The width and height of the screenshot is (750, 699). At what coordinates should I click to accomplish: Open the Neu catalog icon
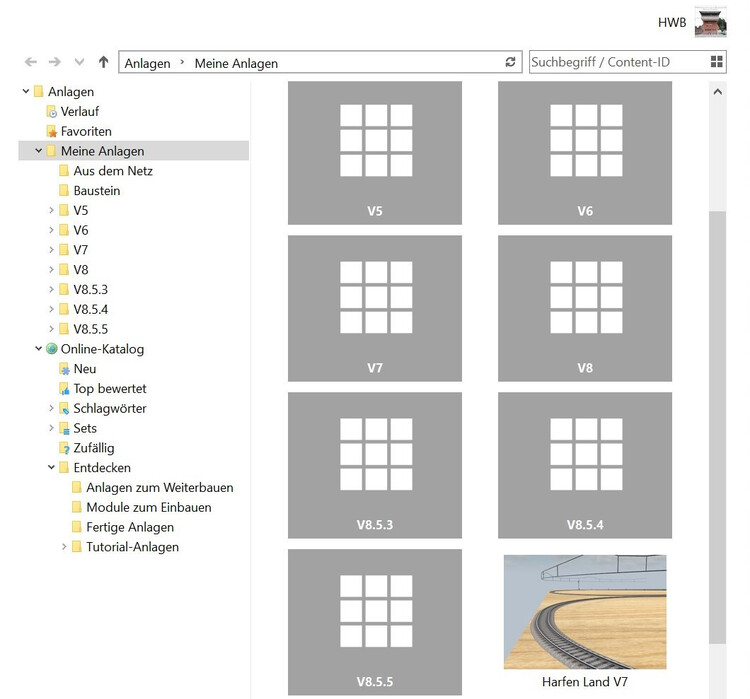[64, 369]
